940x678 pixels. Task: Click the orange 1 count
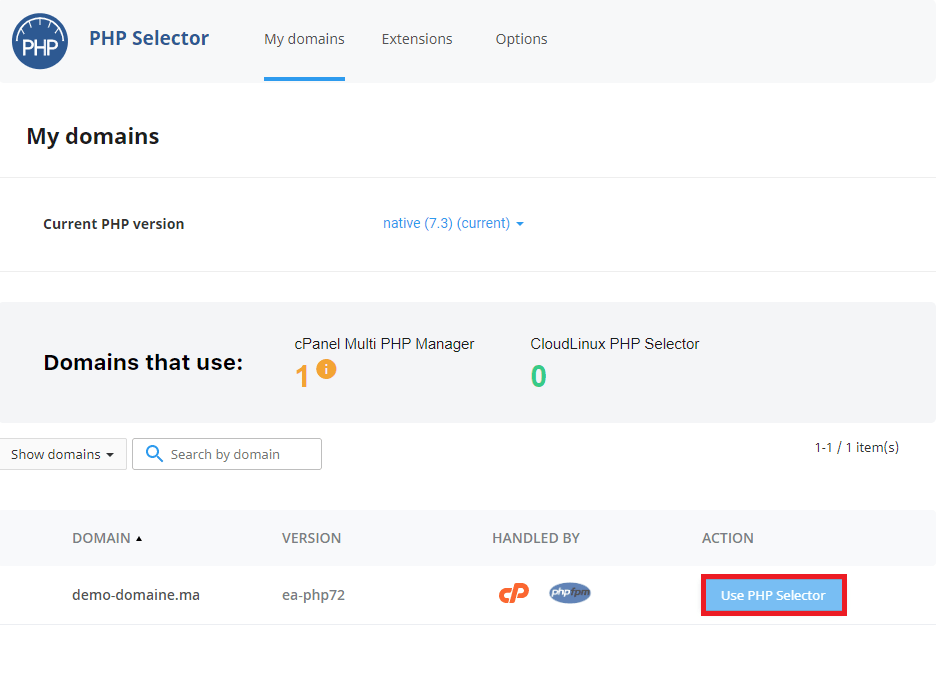[302, 377]
